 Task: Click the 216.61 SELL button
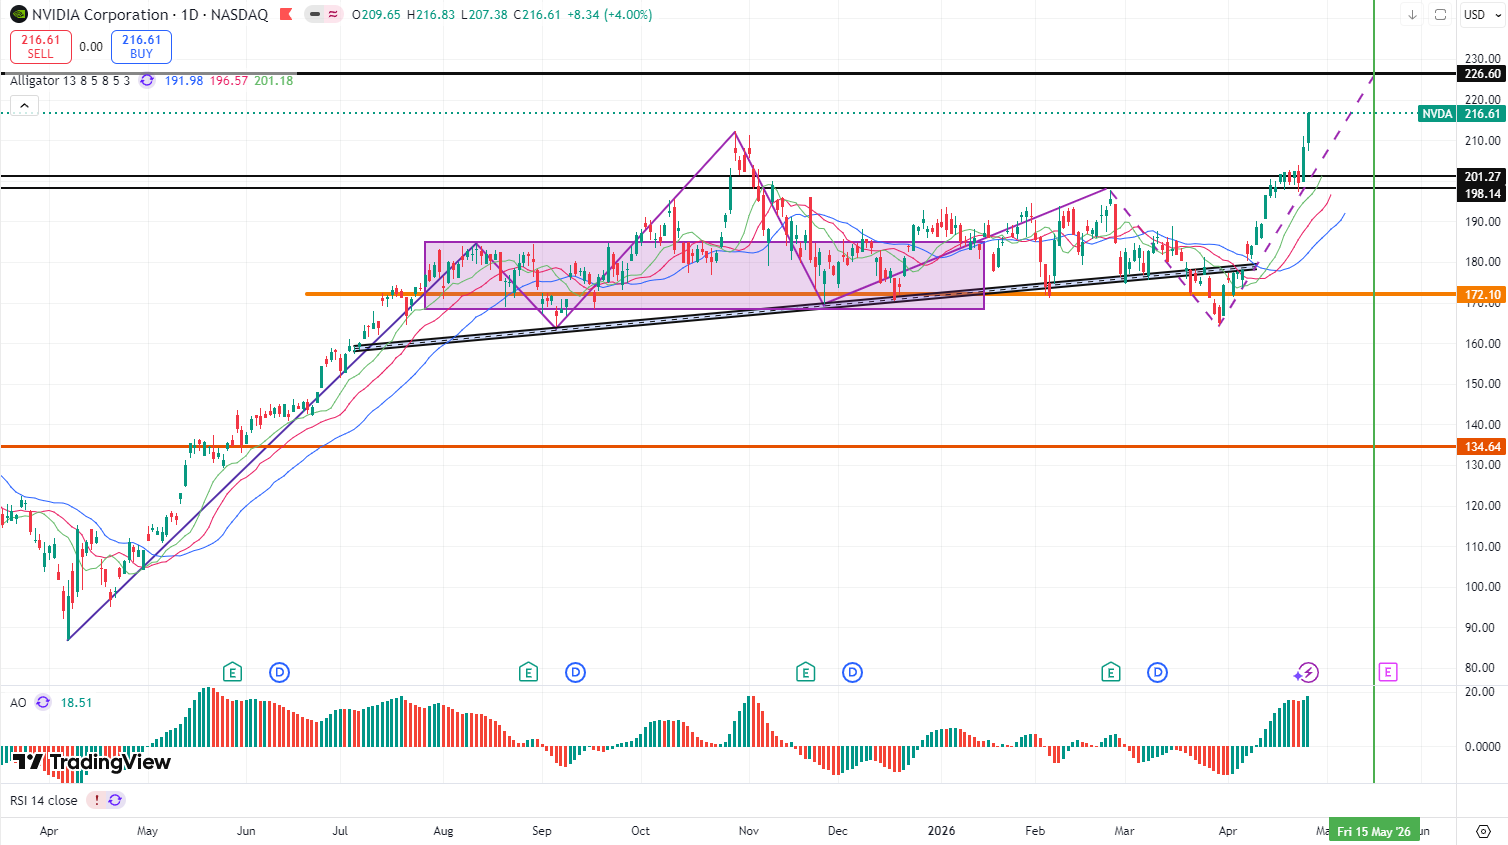[x=40, y=47]
